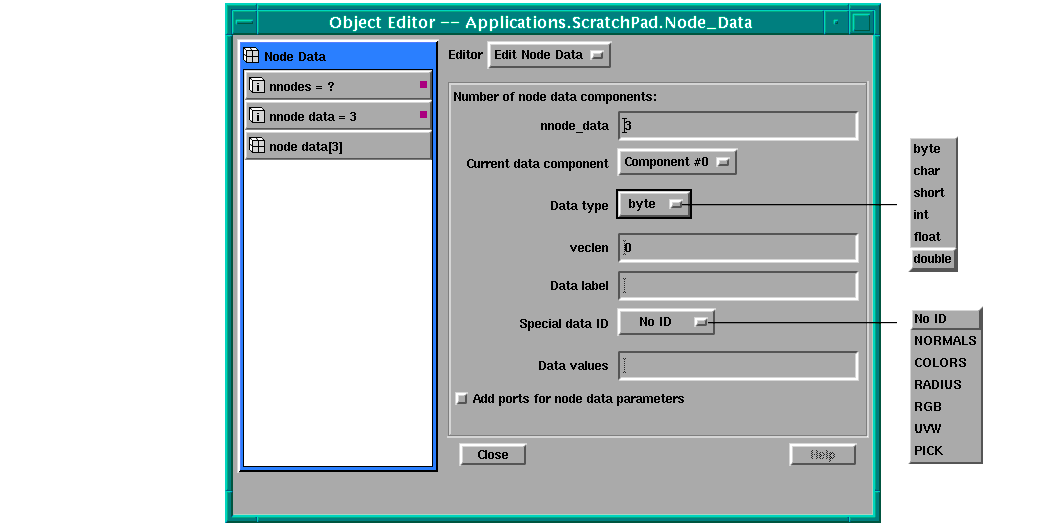The width and height of the screenshot is (1050, 527).
Task: Focus the Data label text field
Action: [738, 286]
